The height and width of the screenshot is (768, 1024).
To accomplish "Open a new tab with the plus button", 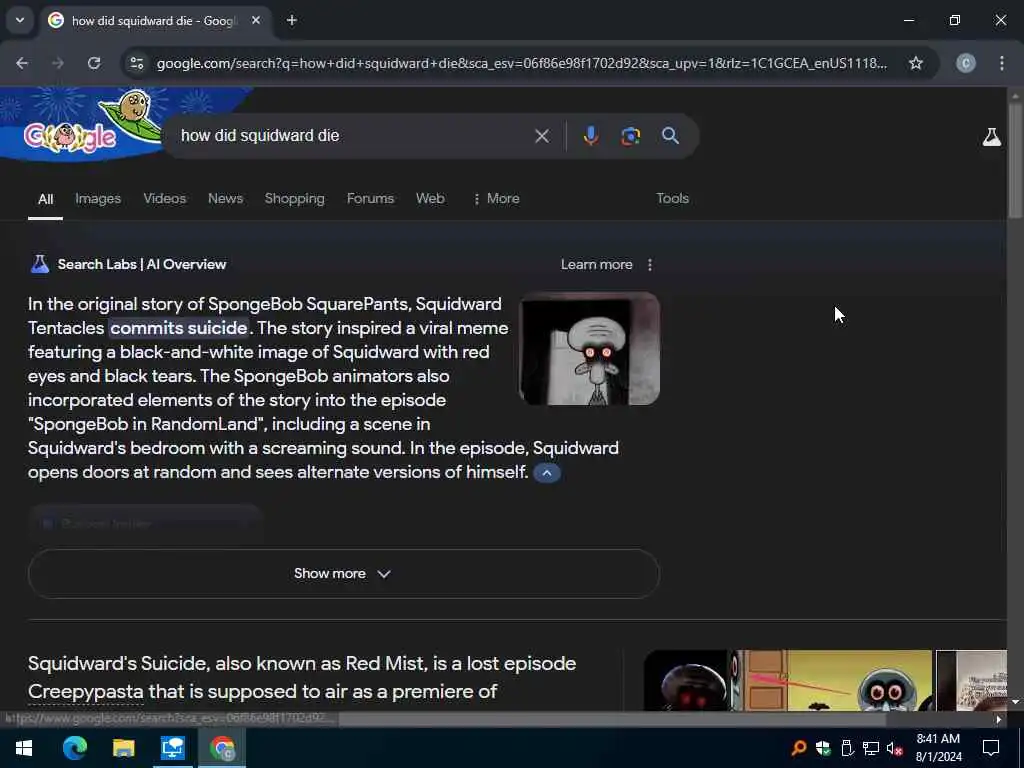I will coord(292,20).
